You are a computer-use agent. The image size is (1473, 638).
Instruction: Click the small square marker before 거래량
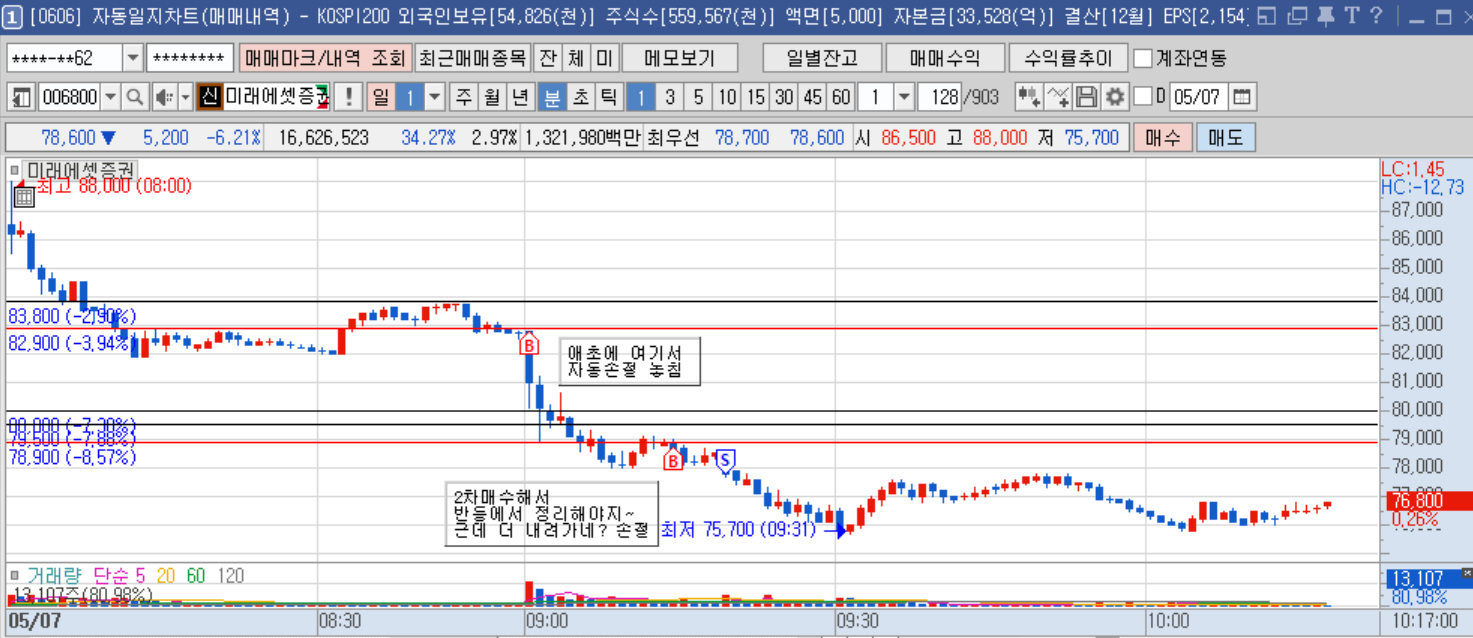click(x=14, y=576)
